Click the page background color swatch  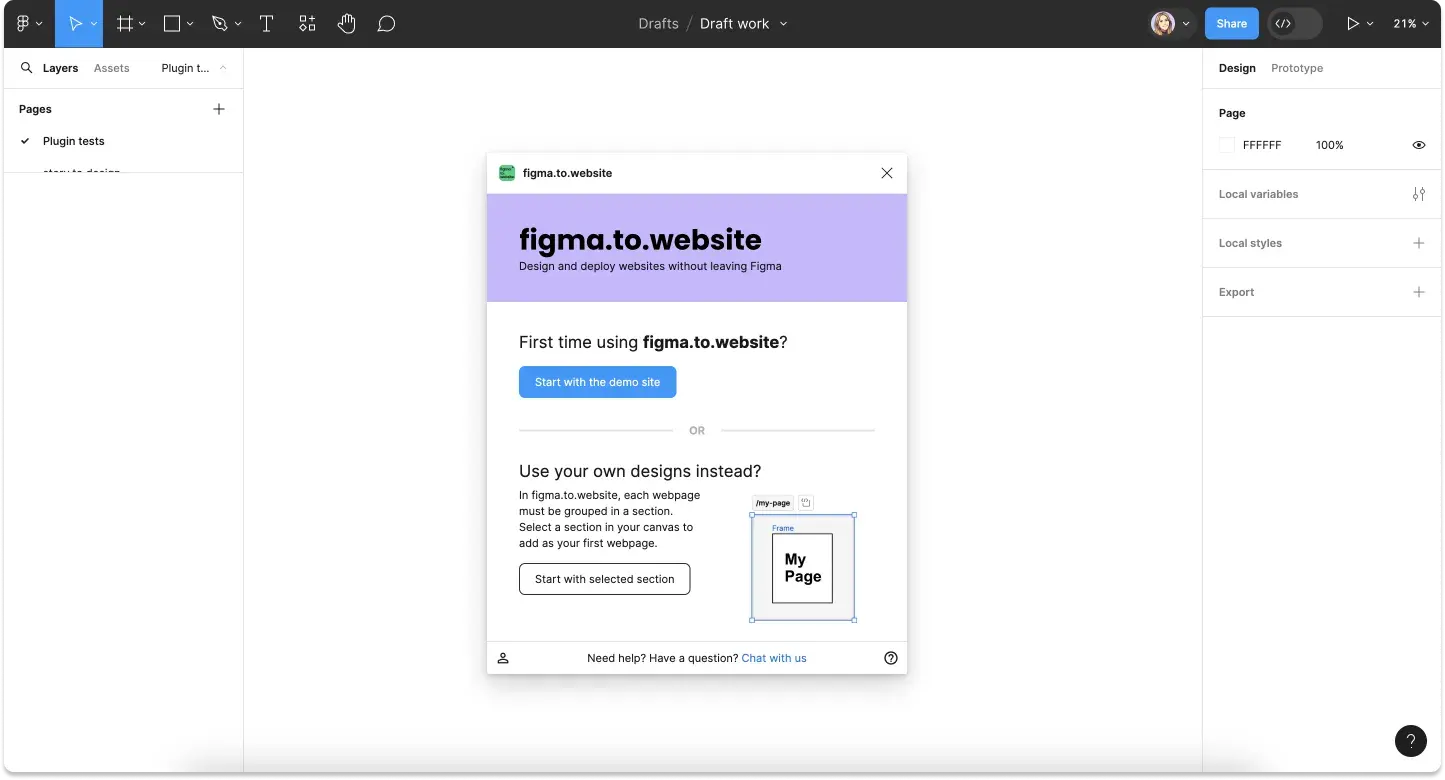pyautogui.click(x=1227, y=145)
